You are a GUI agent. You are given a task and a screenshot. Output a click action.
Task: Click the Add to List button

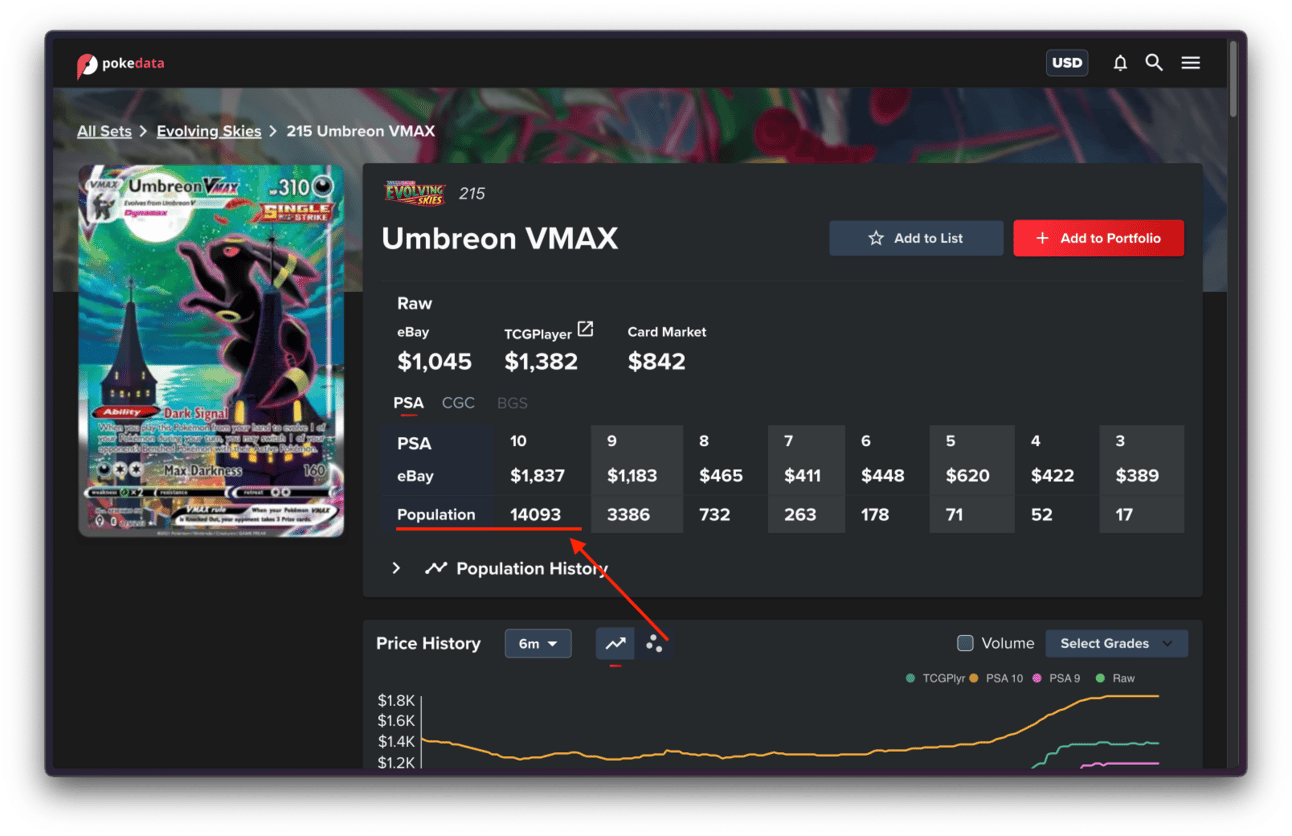coord(916,238)
